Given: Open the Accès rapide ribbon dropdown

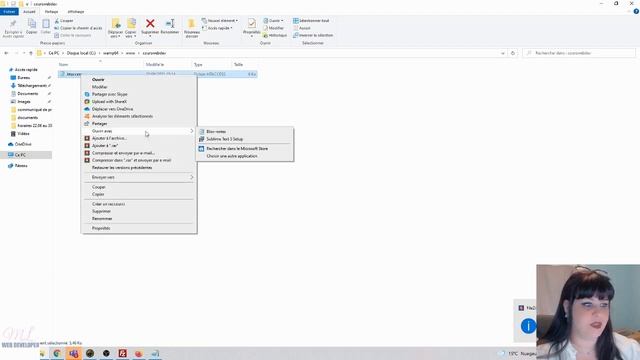Looking at the screenshot, I should [218, 28].
